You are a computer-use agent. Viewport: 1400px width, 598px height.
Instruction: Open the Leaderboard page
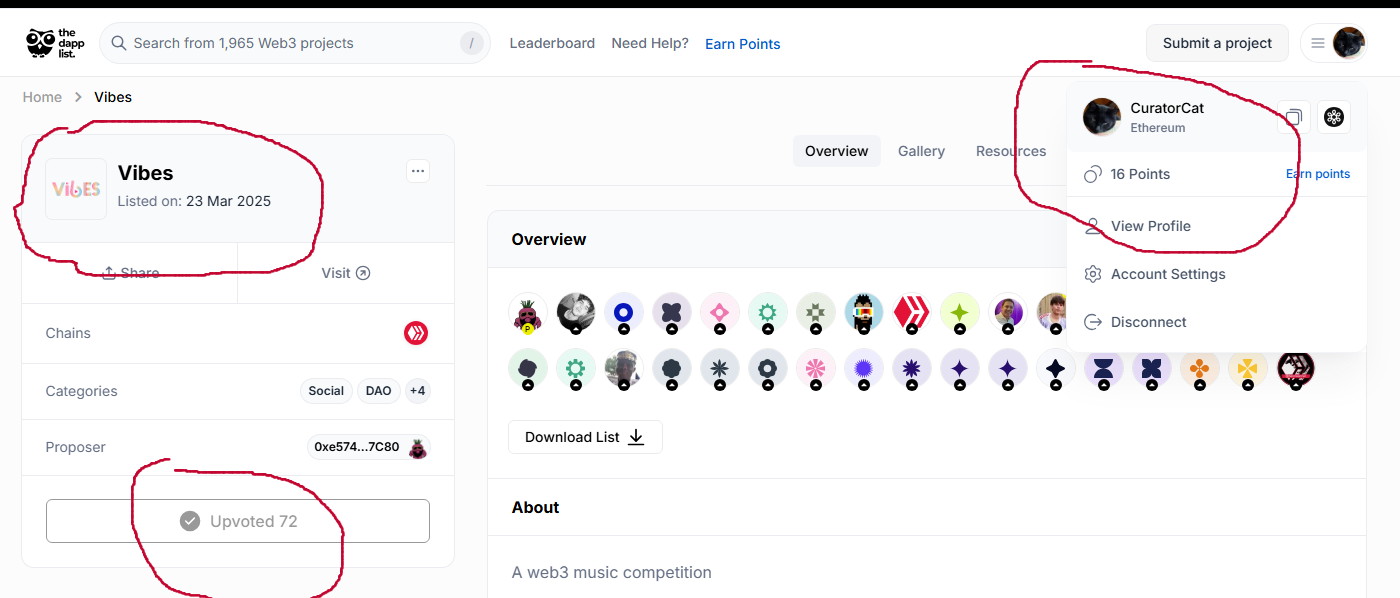552,43
